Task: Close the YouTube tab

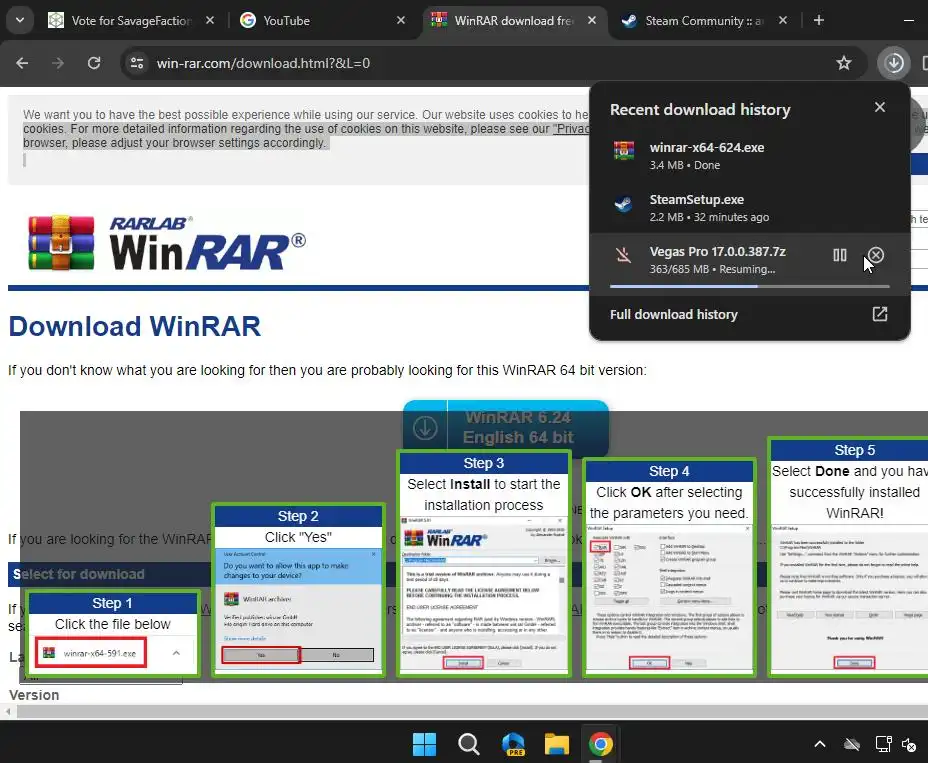Action: click(401, 21)
